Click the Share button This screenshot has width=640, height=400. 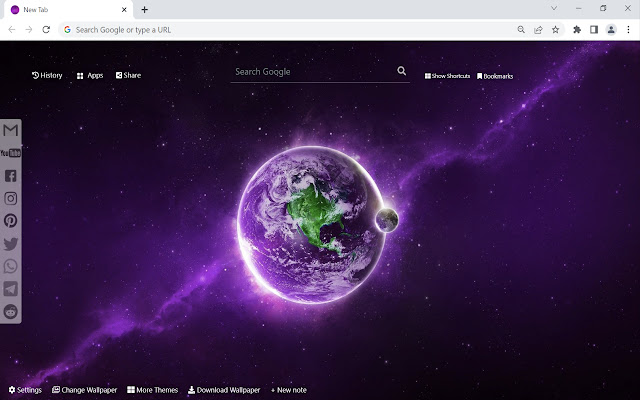(128, 75)
